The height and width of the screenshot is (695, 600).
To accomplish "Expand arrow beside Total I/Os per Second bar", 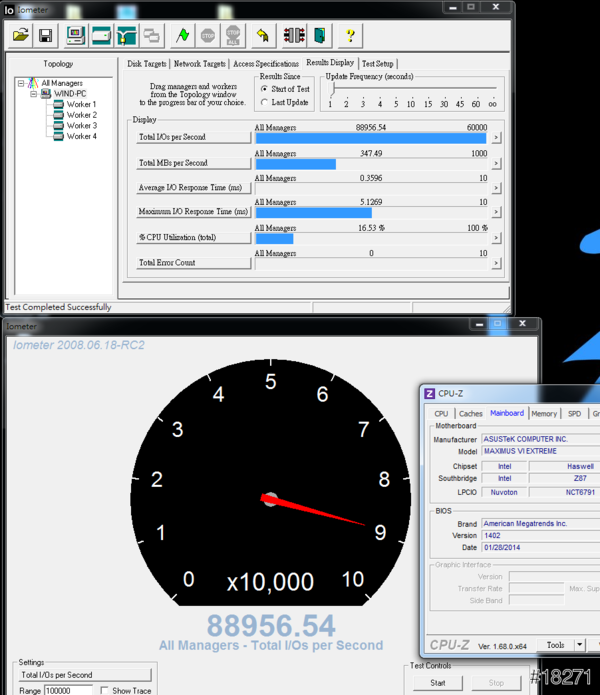I will coord(497,137).
